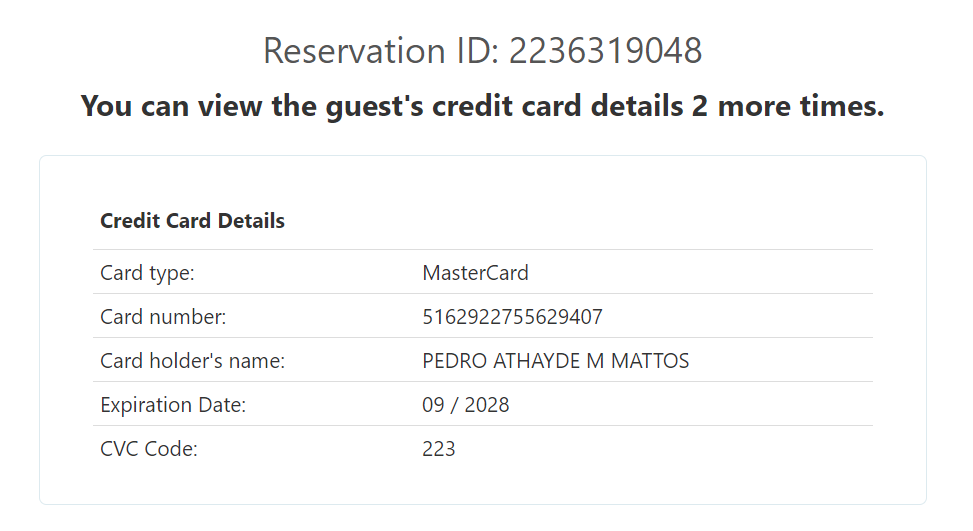This screenshot has width=973, height=531.
Task: Click the "CVC Code:" label
Action: pos(149,449)
